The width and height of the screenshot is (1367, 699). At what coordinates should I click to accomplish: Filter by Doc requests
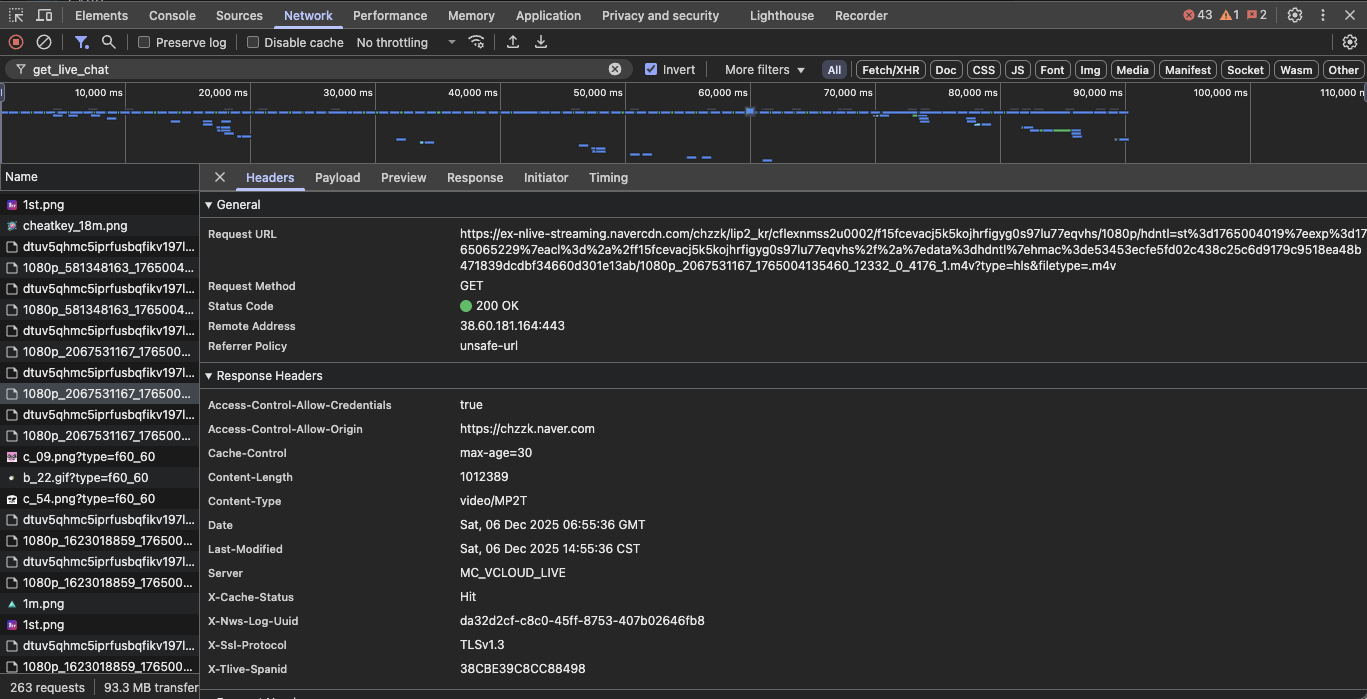pyautogui.click(x=946, y=70)
